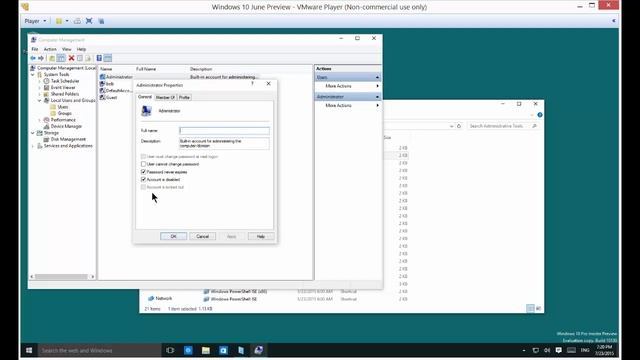This screenshot has height=360, width=640.
Task: Click the question mark in Administrator Properties title
Action: pyautogui.click(x=253, y=83)
